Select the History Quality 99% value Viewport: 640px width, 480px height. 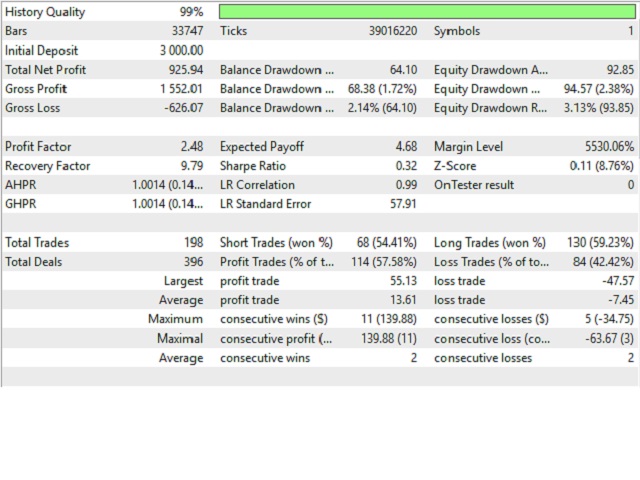192,12
